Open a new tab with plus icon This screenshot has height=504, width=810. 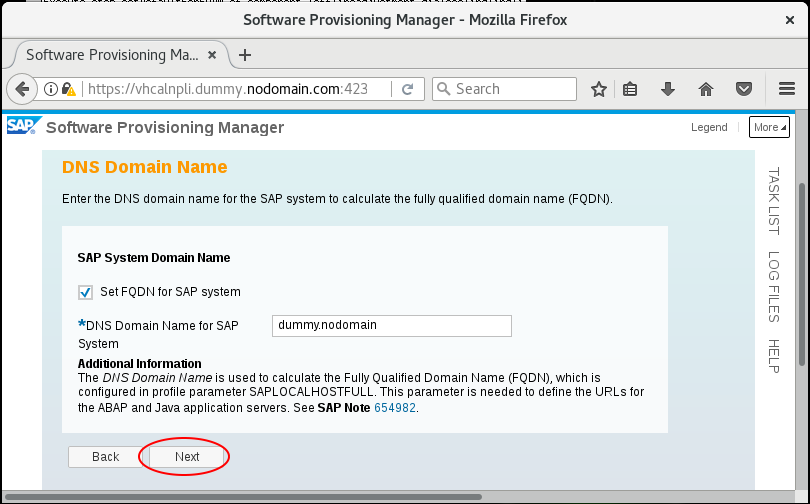click(245, 55)
